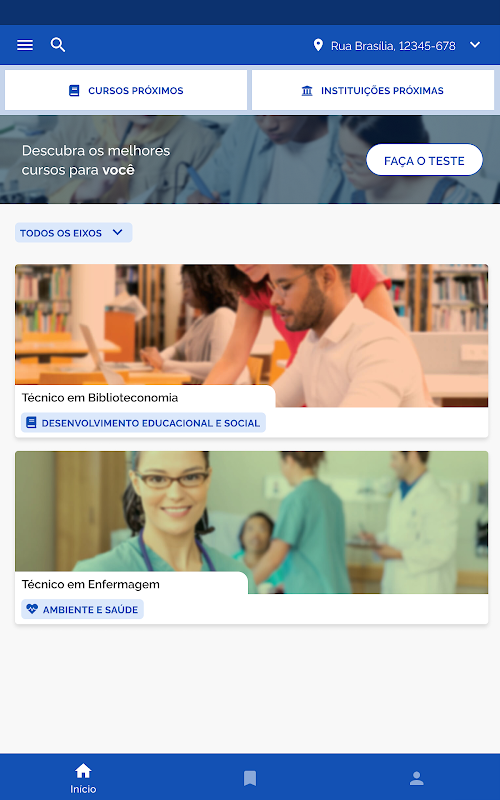
Task: Open the bookmarks tab icon
Action: [249, 778]
